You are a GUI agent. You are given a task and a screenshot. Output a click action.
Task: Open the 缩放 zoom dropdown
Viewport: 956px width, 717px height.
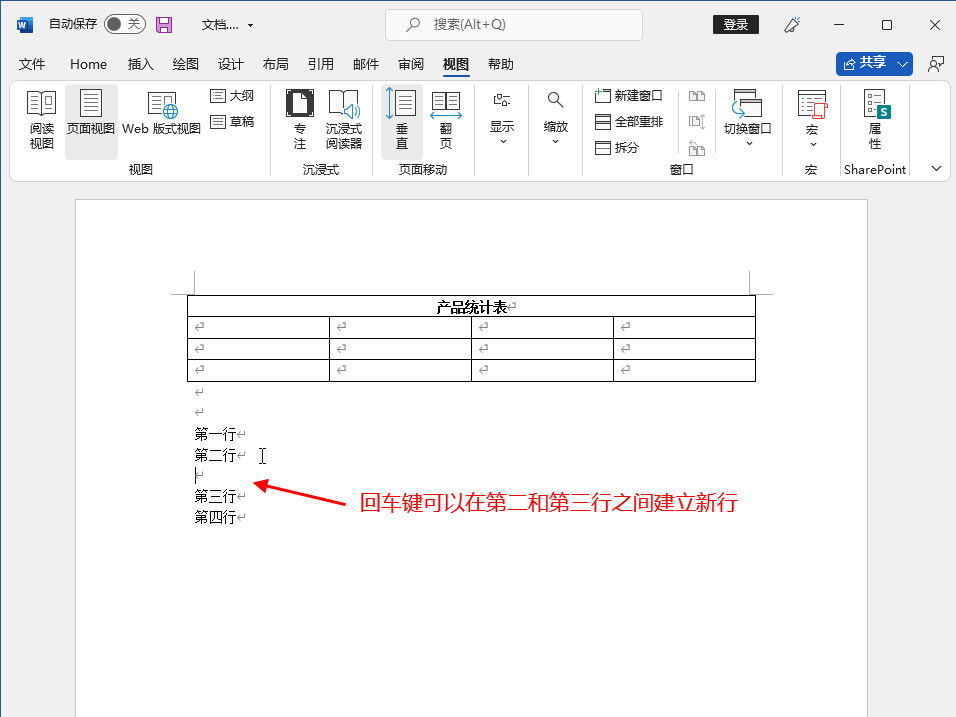coord(555,120)
